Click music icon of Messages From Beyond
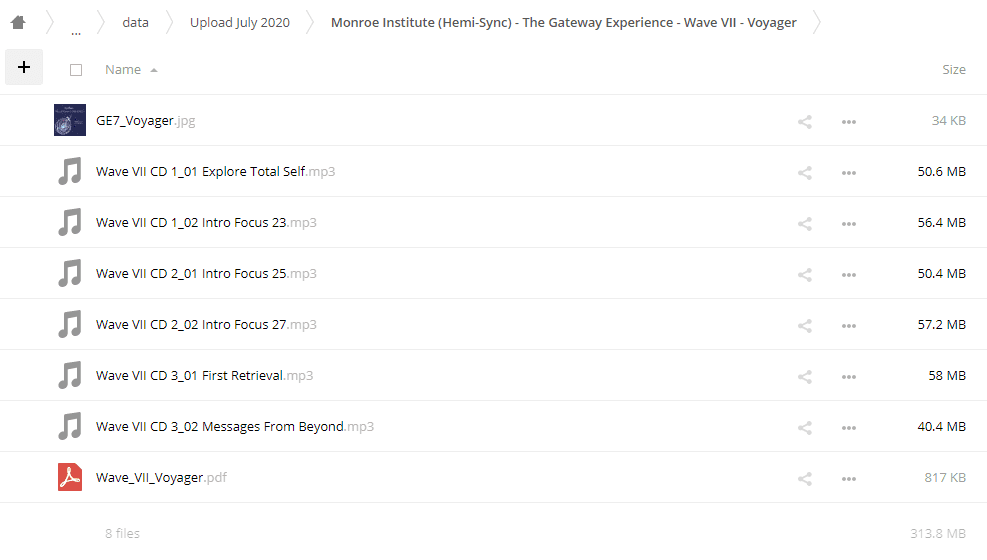The image size is (987, 560). [x=70, y=426]
